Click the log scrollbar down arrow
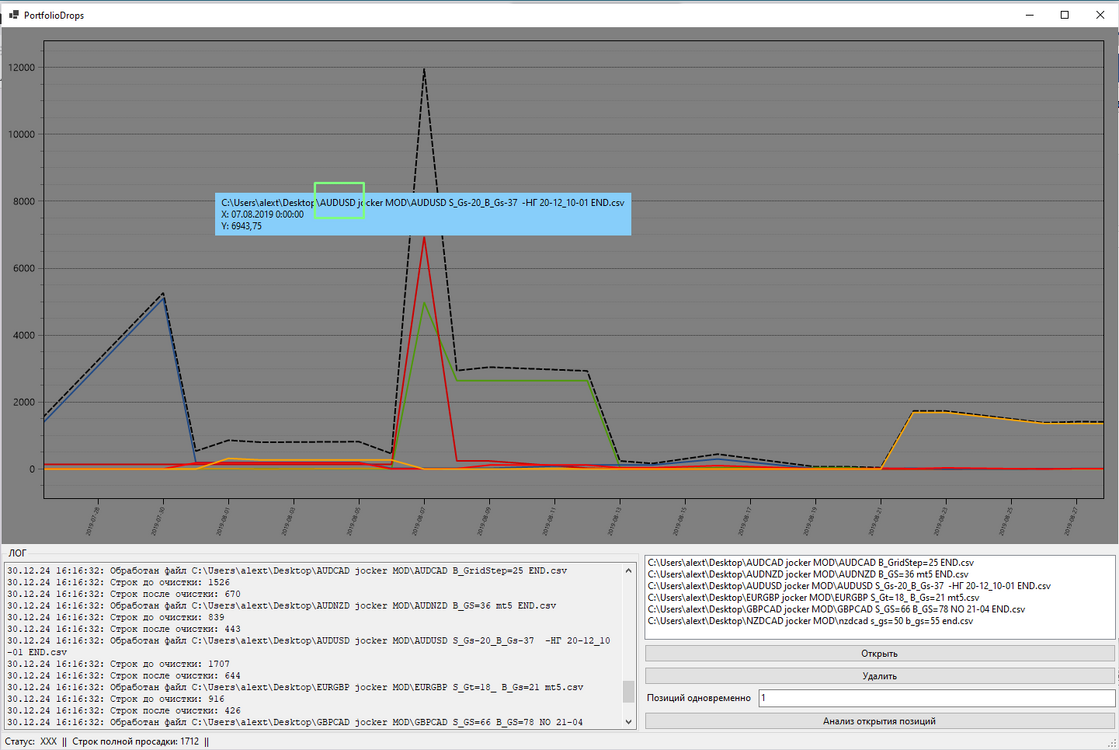The height and width of the screenshot is (750, 1119). pos(628,721)
